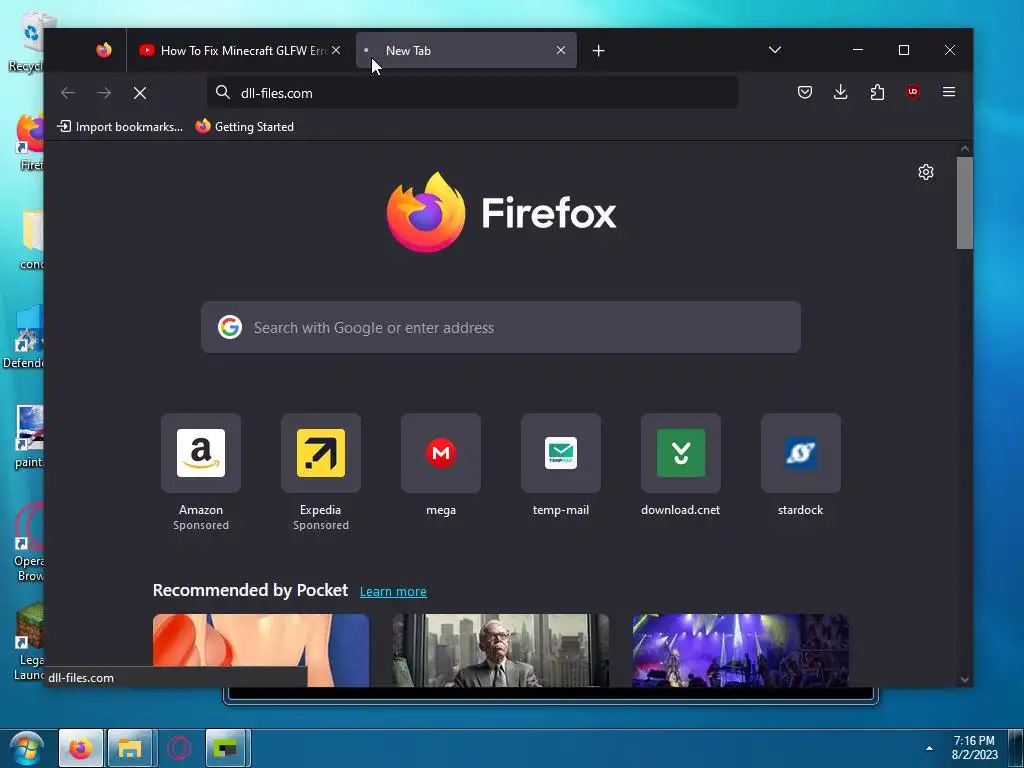Click the taskbar clock showing 7:16 PM

(x=974, y=748)
